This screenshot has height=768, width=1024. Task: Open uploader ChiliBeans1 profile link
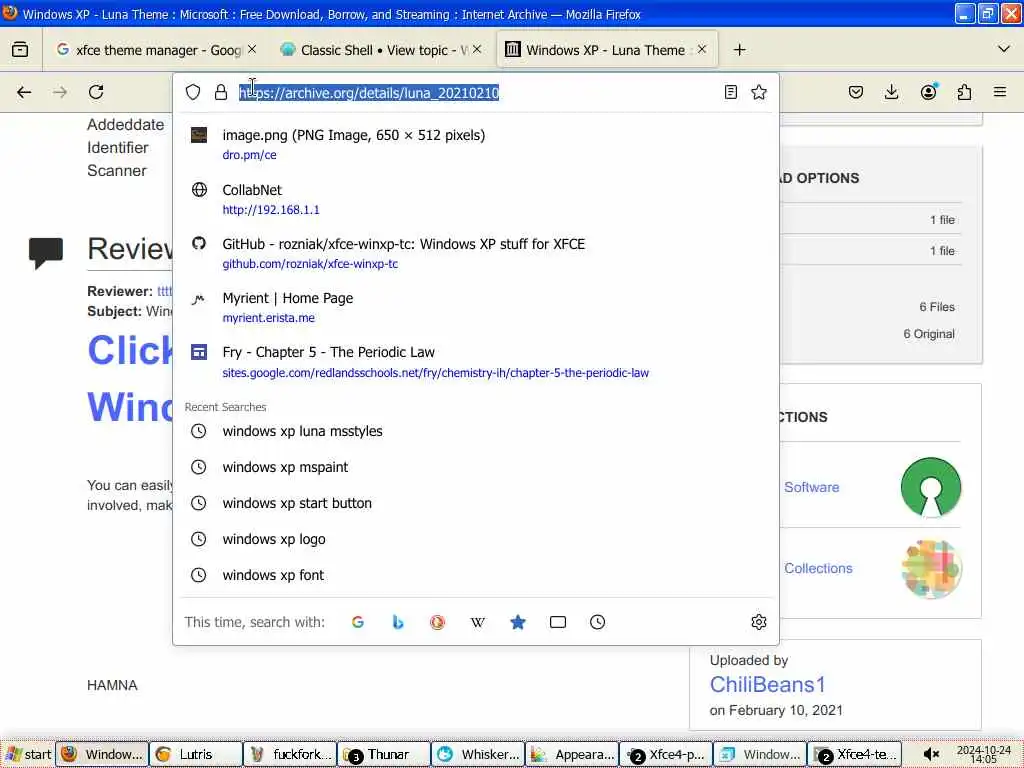click(767, 684)
